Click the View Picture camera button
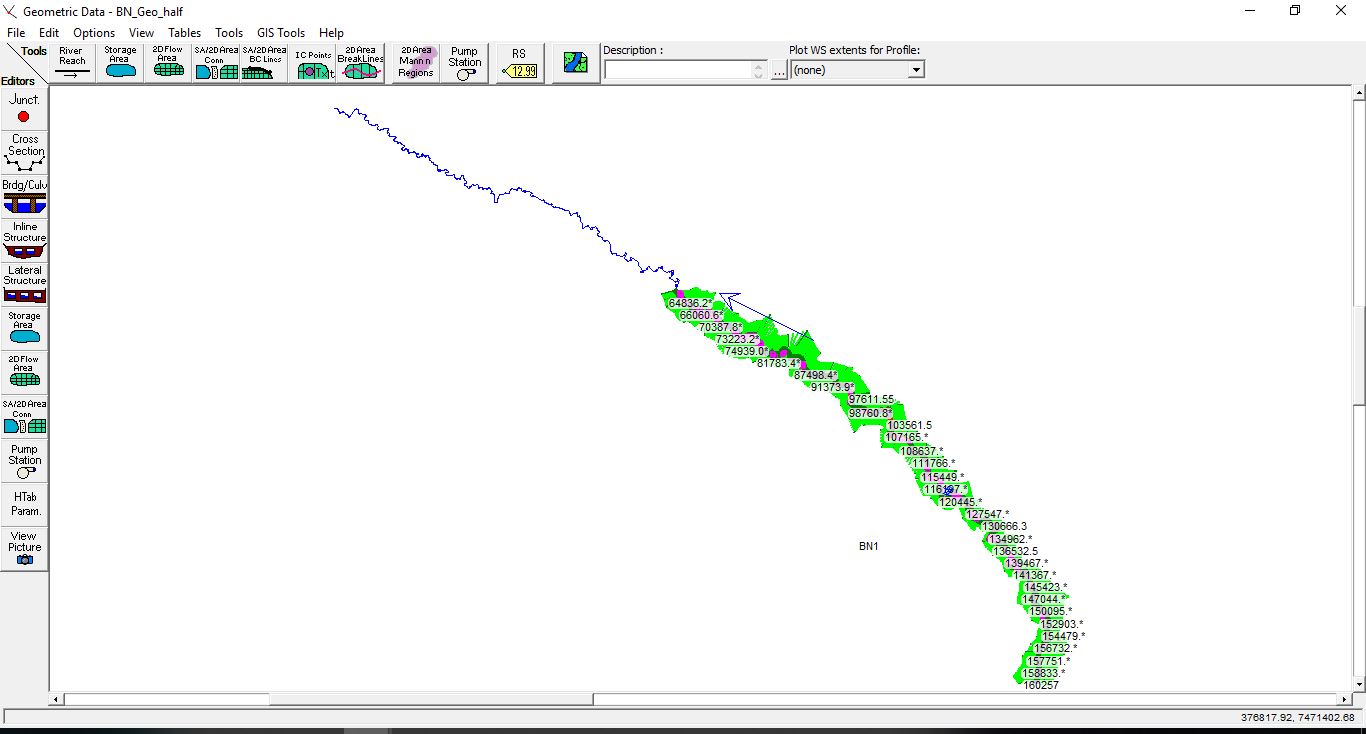The width and height of the screenshot is (1366, 734). click(24, 548)
